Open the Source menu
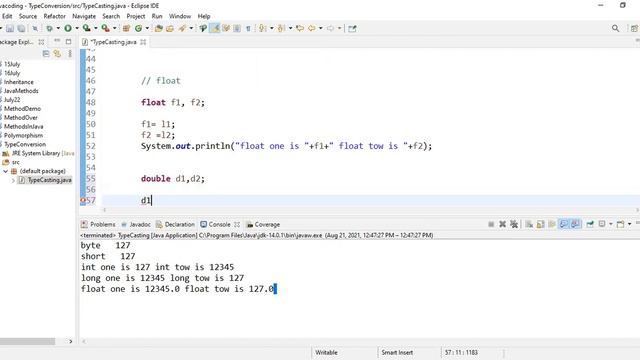640x360 pixels. coord(28,16)
